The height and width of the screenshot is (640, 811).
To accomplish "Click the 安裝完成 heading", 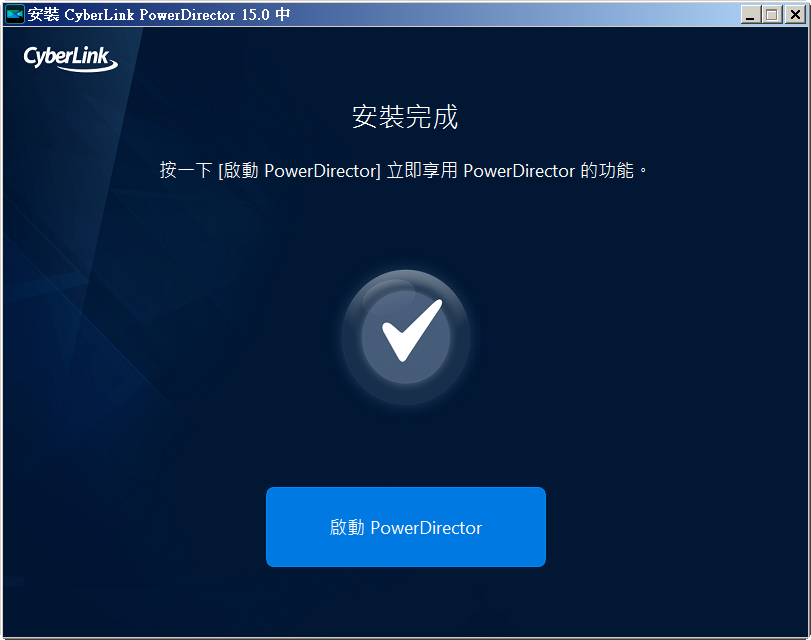I will [x=405, y=116].
